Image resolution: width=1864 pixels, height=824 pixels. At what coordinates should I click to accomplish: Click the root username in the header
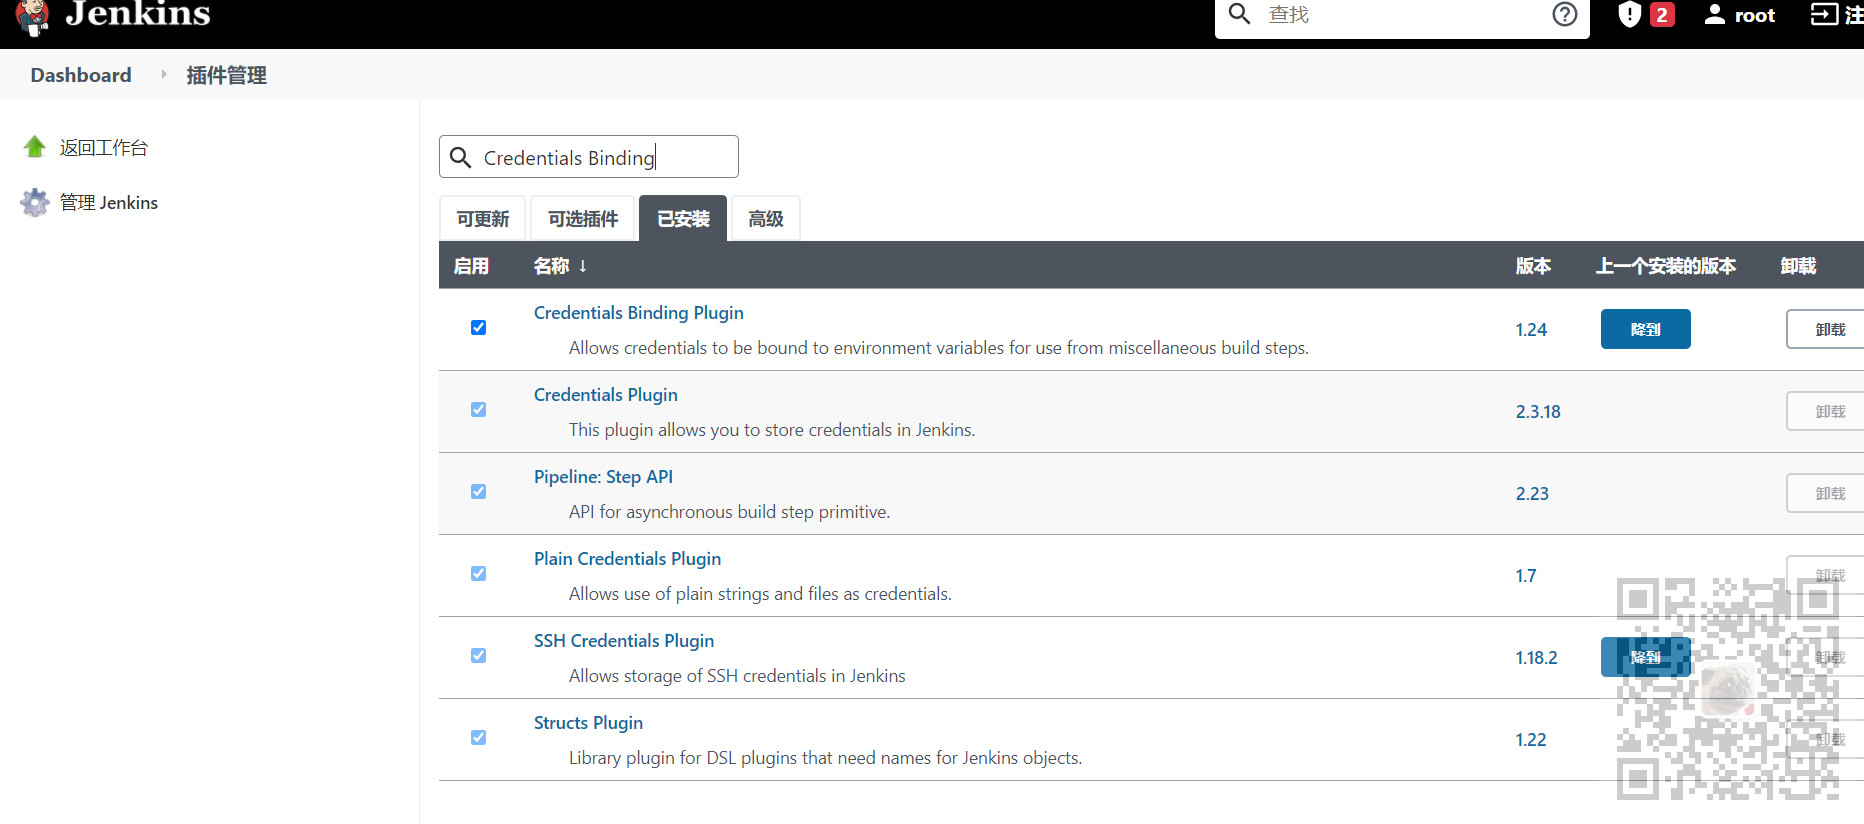pyautogui.click(x=1755, y=15)
